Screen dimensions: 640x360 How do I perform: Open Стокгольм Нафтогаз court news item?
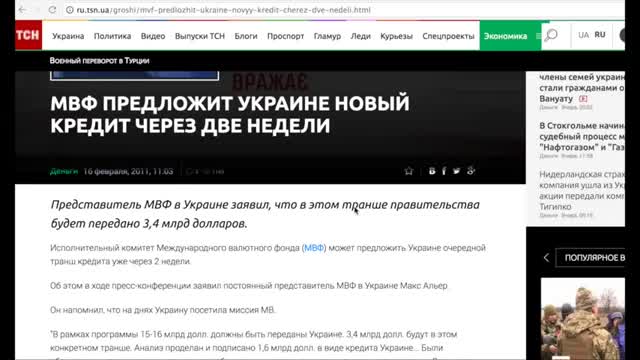pos(582,136)
